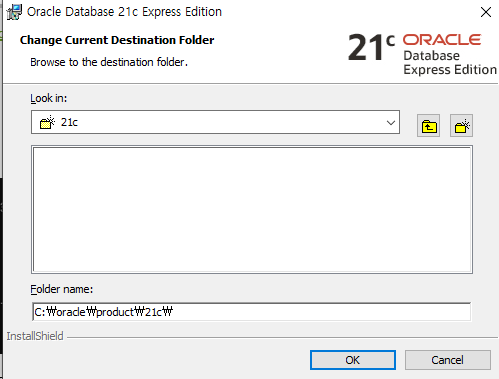The height and width of the screenshot is (379, 499).
Task: Click the Oracle 21c logo
Action: coord(422,54)
